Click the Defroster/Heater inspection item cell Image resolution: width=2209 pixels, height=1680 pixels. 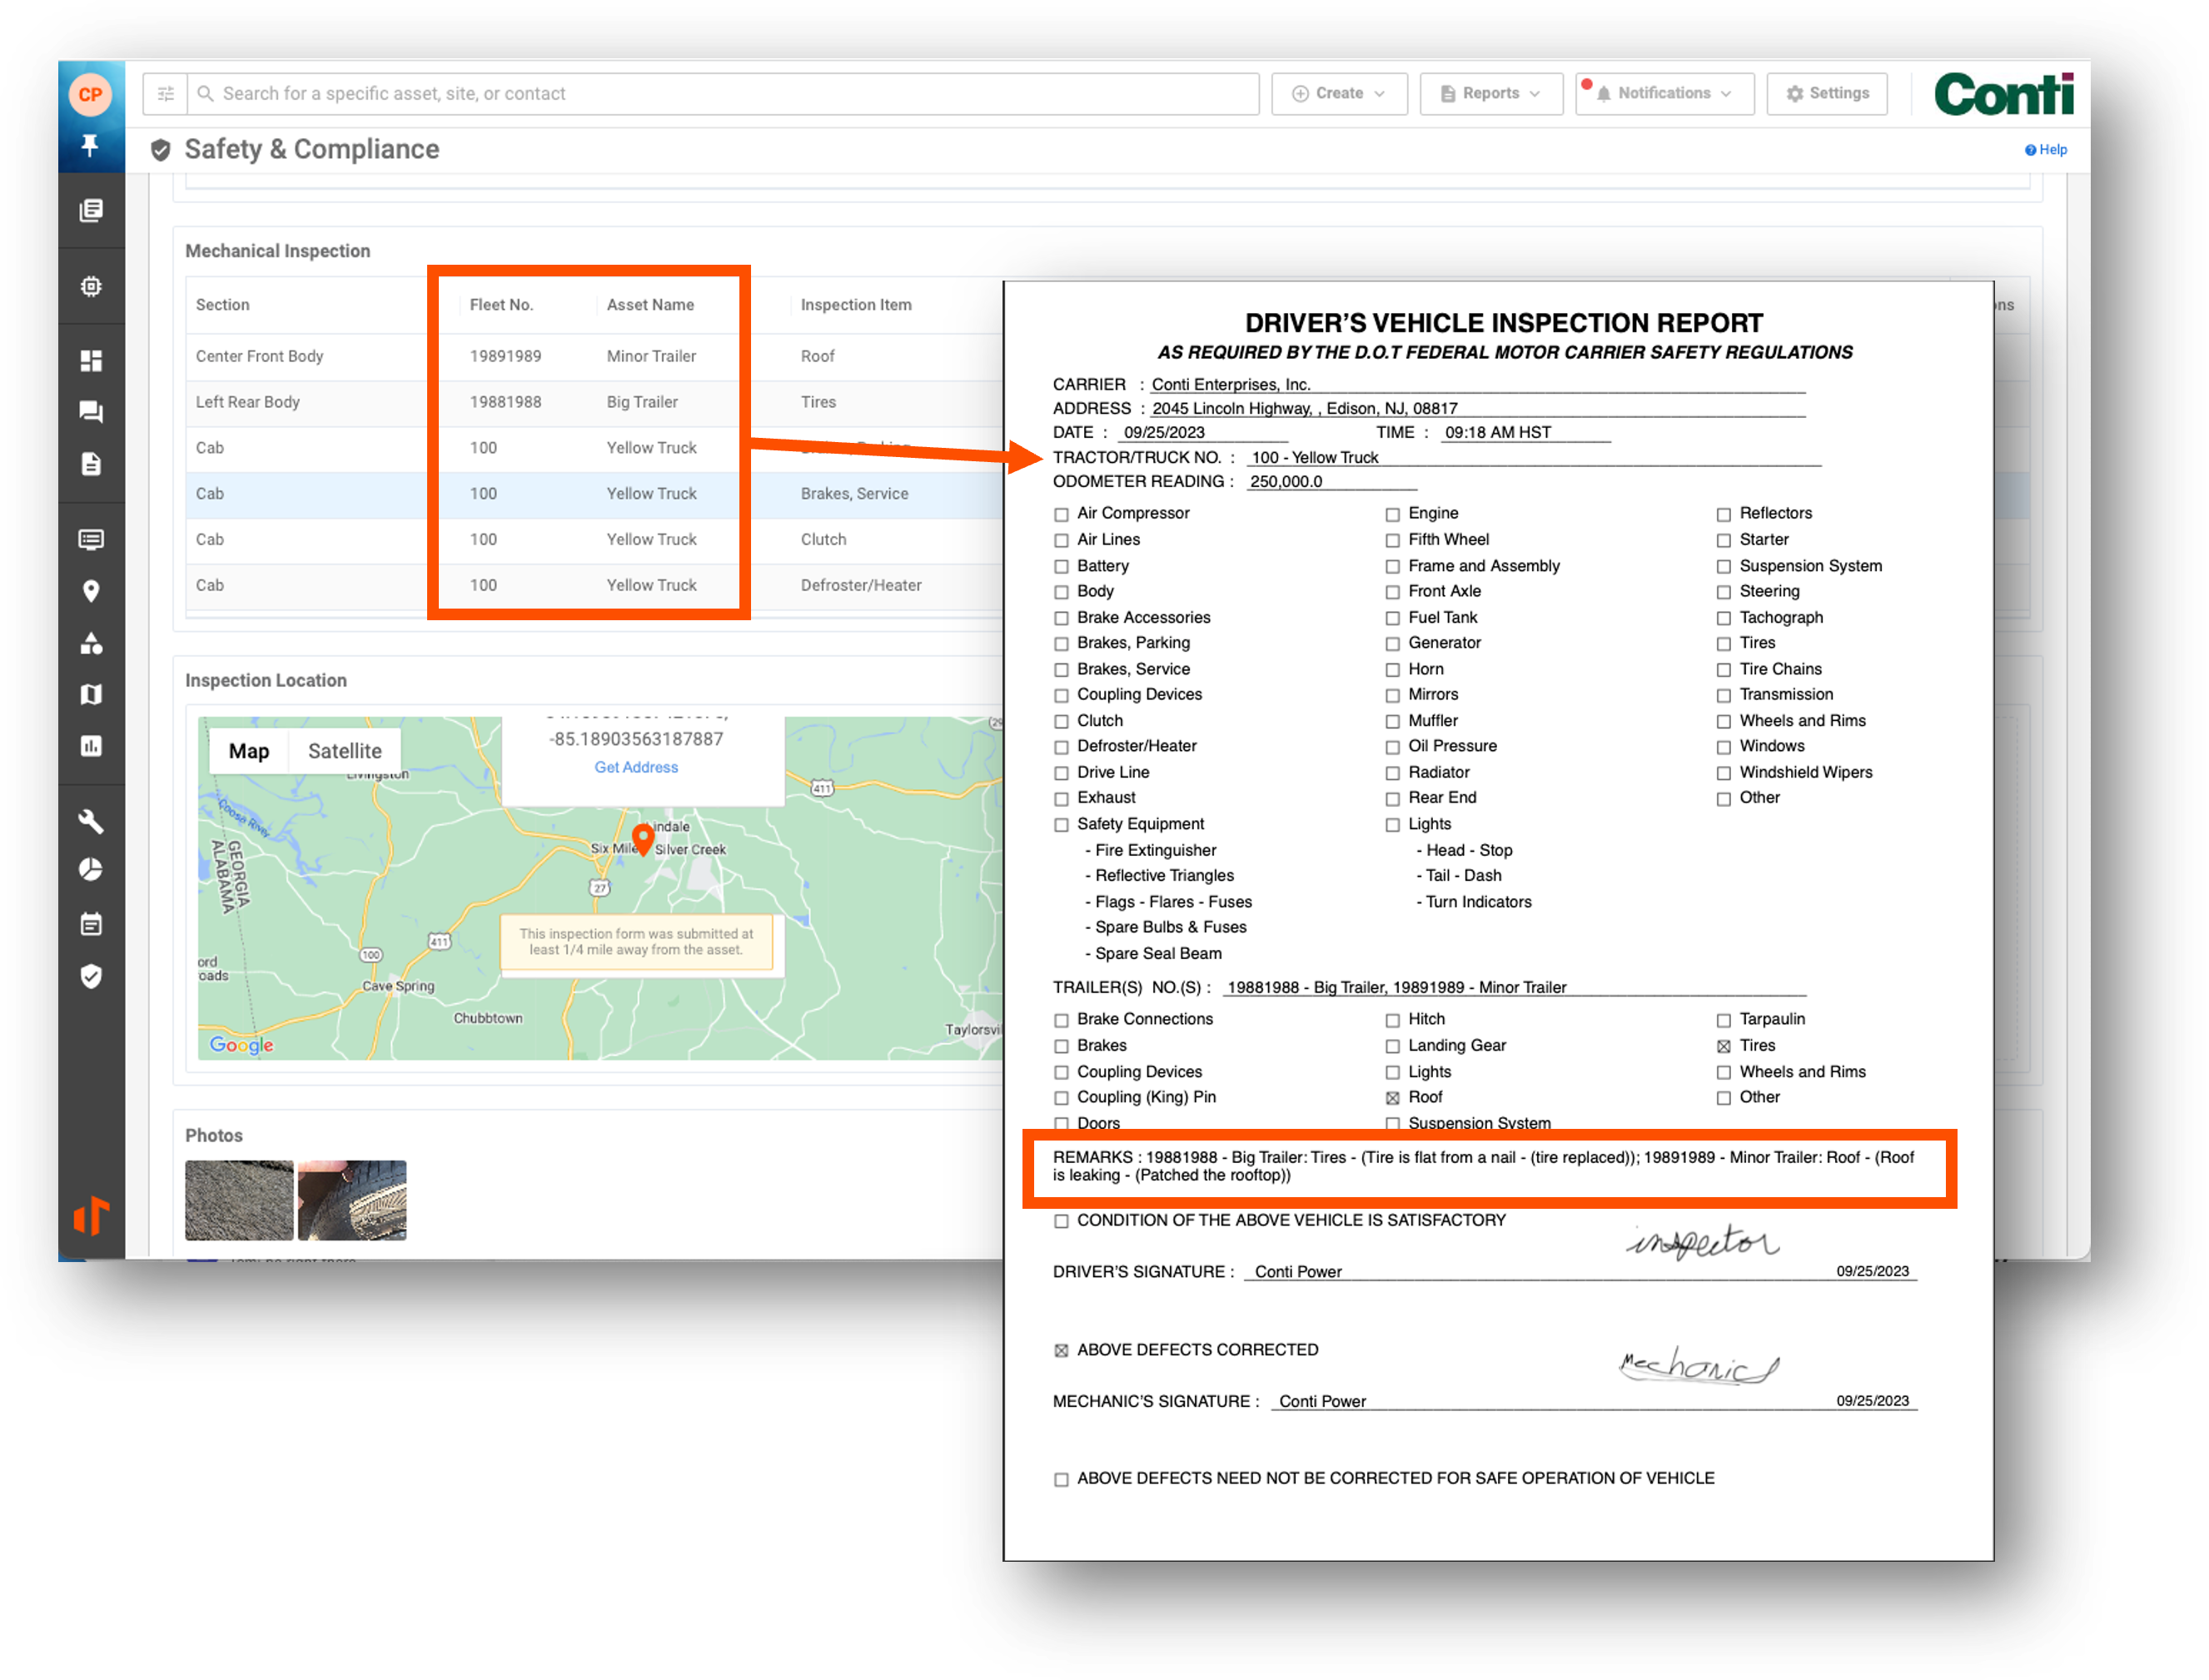(861, 585)
